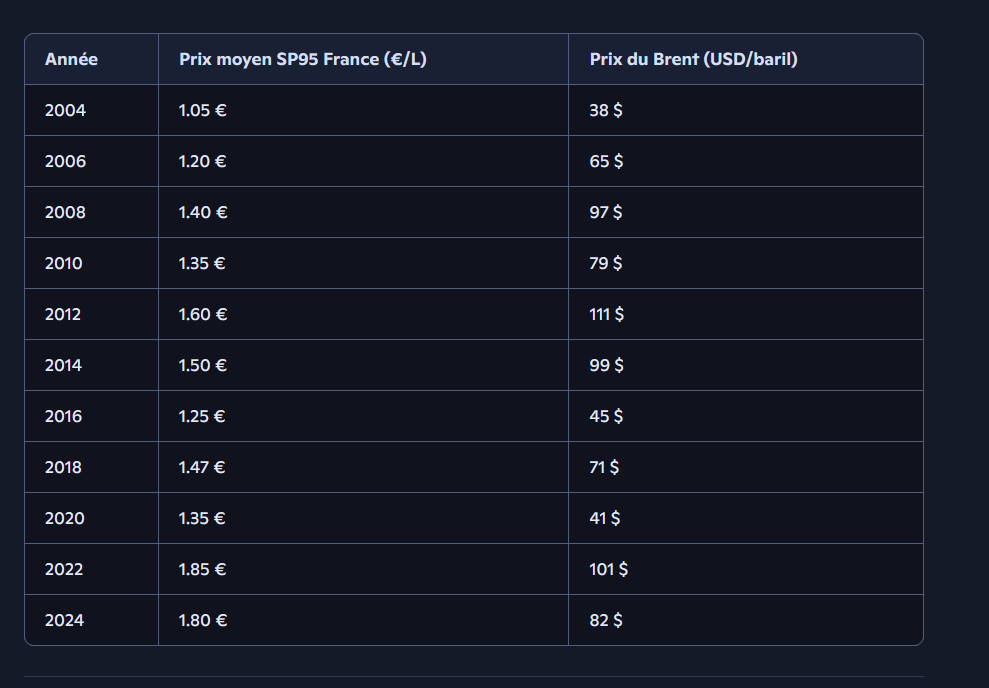The width and height of the screenshot is (989, 688).
Task: Click the Prix moyen SP95 France header
Action: 303,60
